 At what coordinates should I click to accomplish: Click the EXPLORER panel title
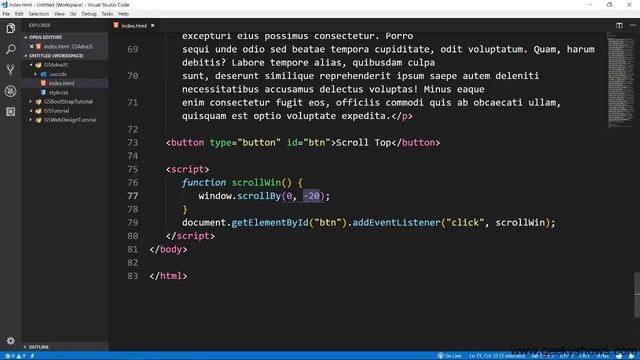pos(39,25)
